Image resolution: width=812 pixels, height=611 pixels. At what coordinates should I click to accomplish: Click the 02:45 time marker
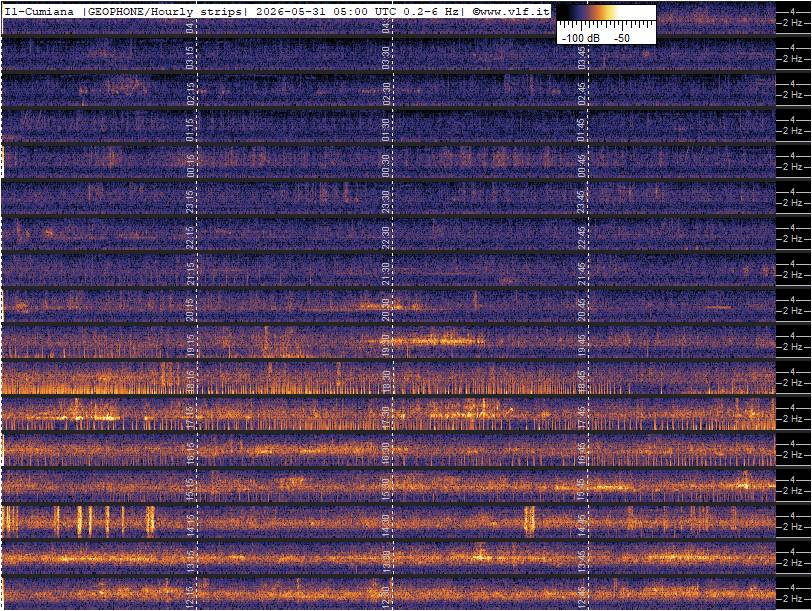[582, 94]
